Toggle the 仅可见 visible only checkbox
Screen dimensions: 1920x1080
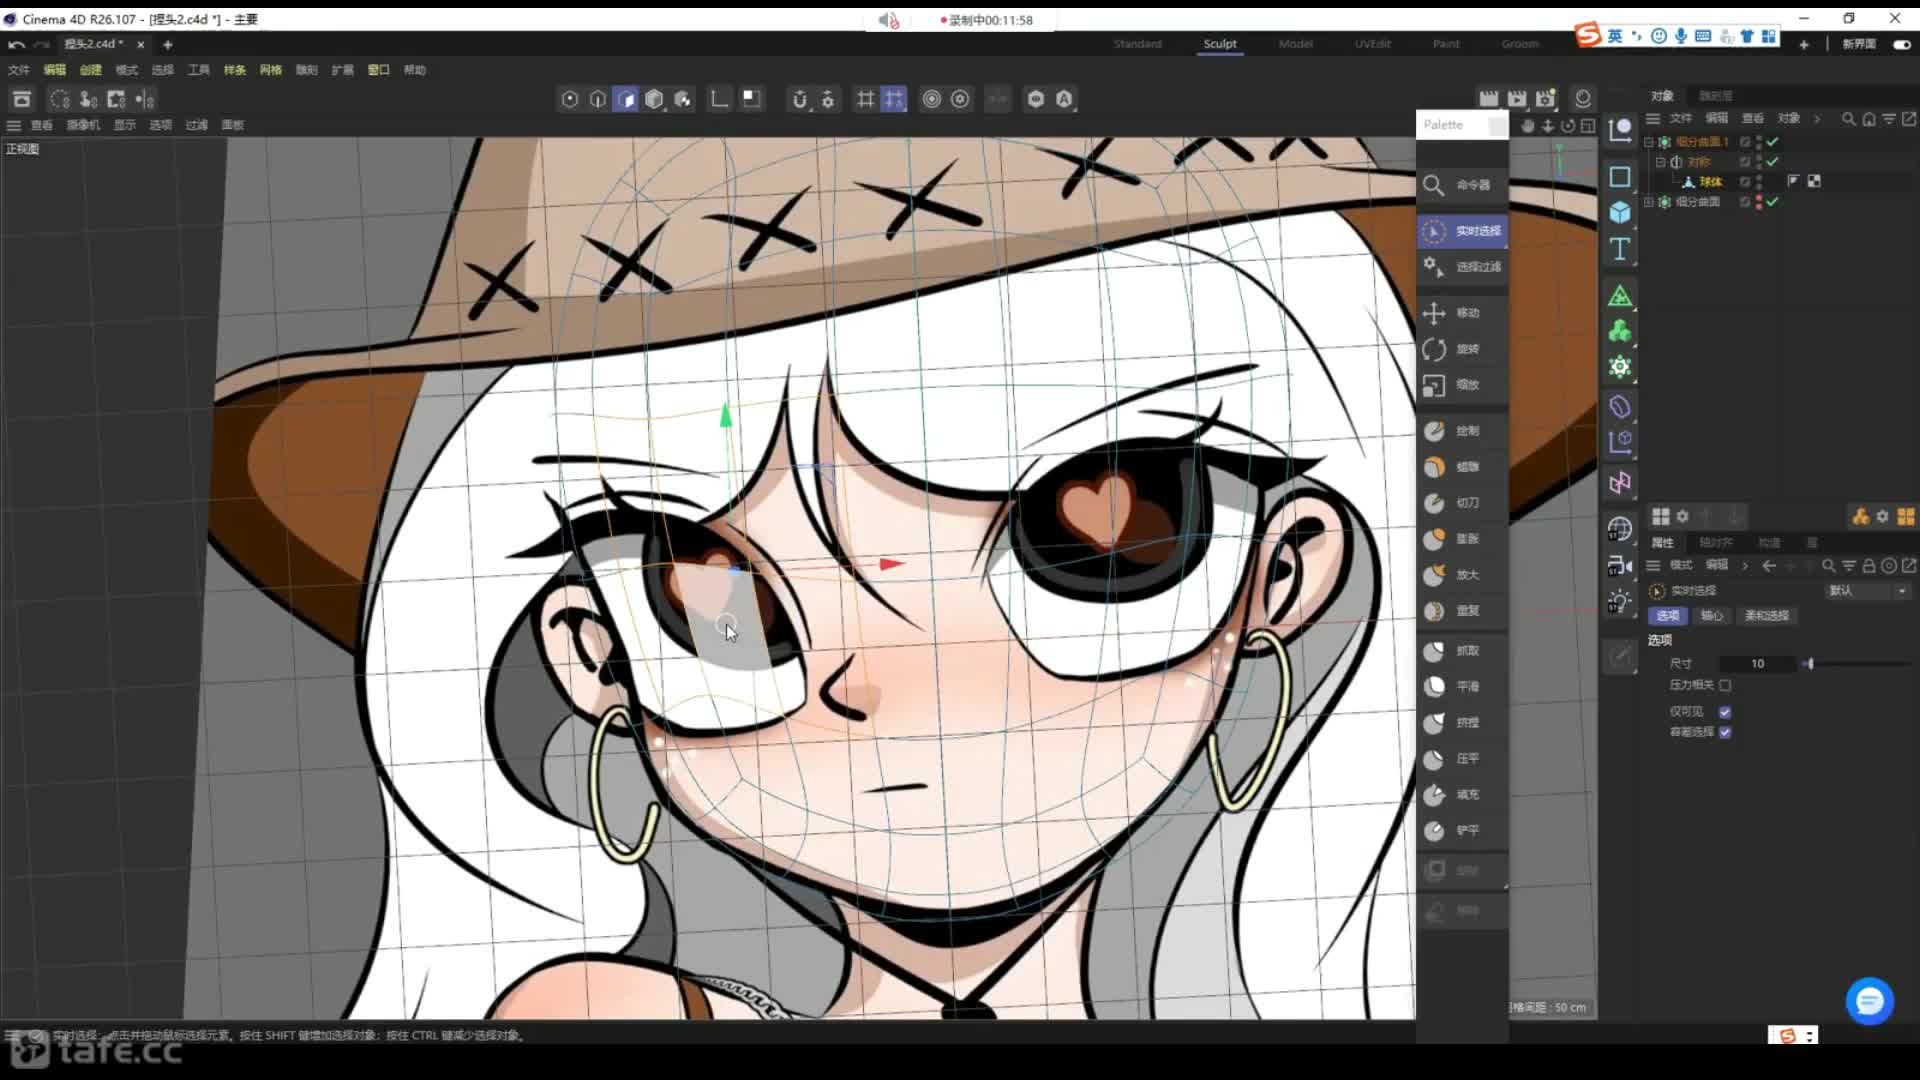(1725, 712)
